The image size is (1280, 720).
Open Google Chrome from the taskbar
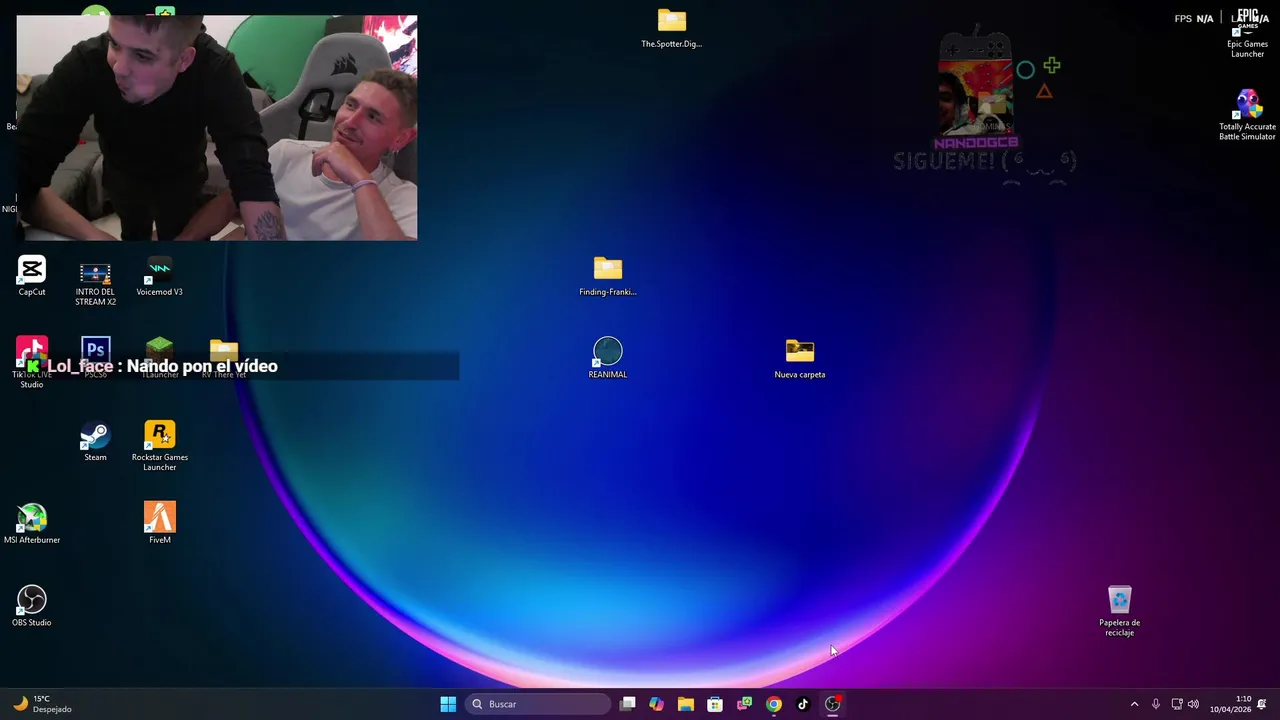pyautogui.click(x=773, y=704)
